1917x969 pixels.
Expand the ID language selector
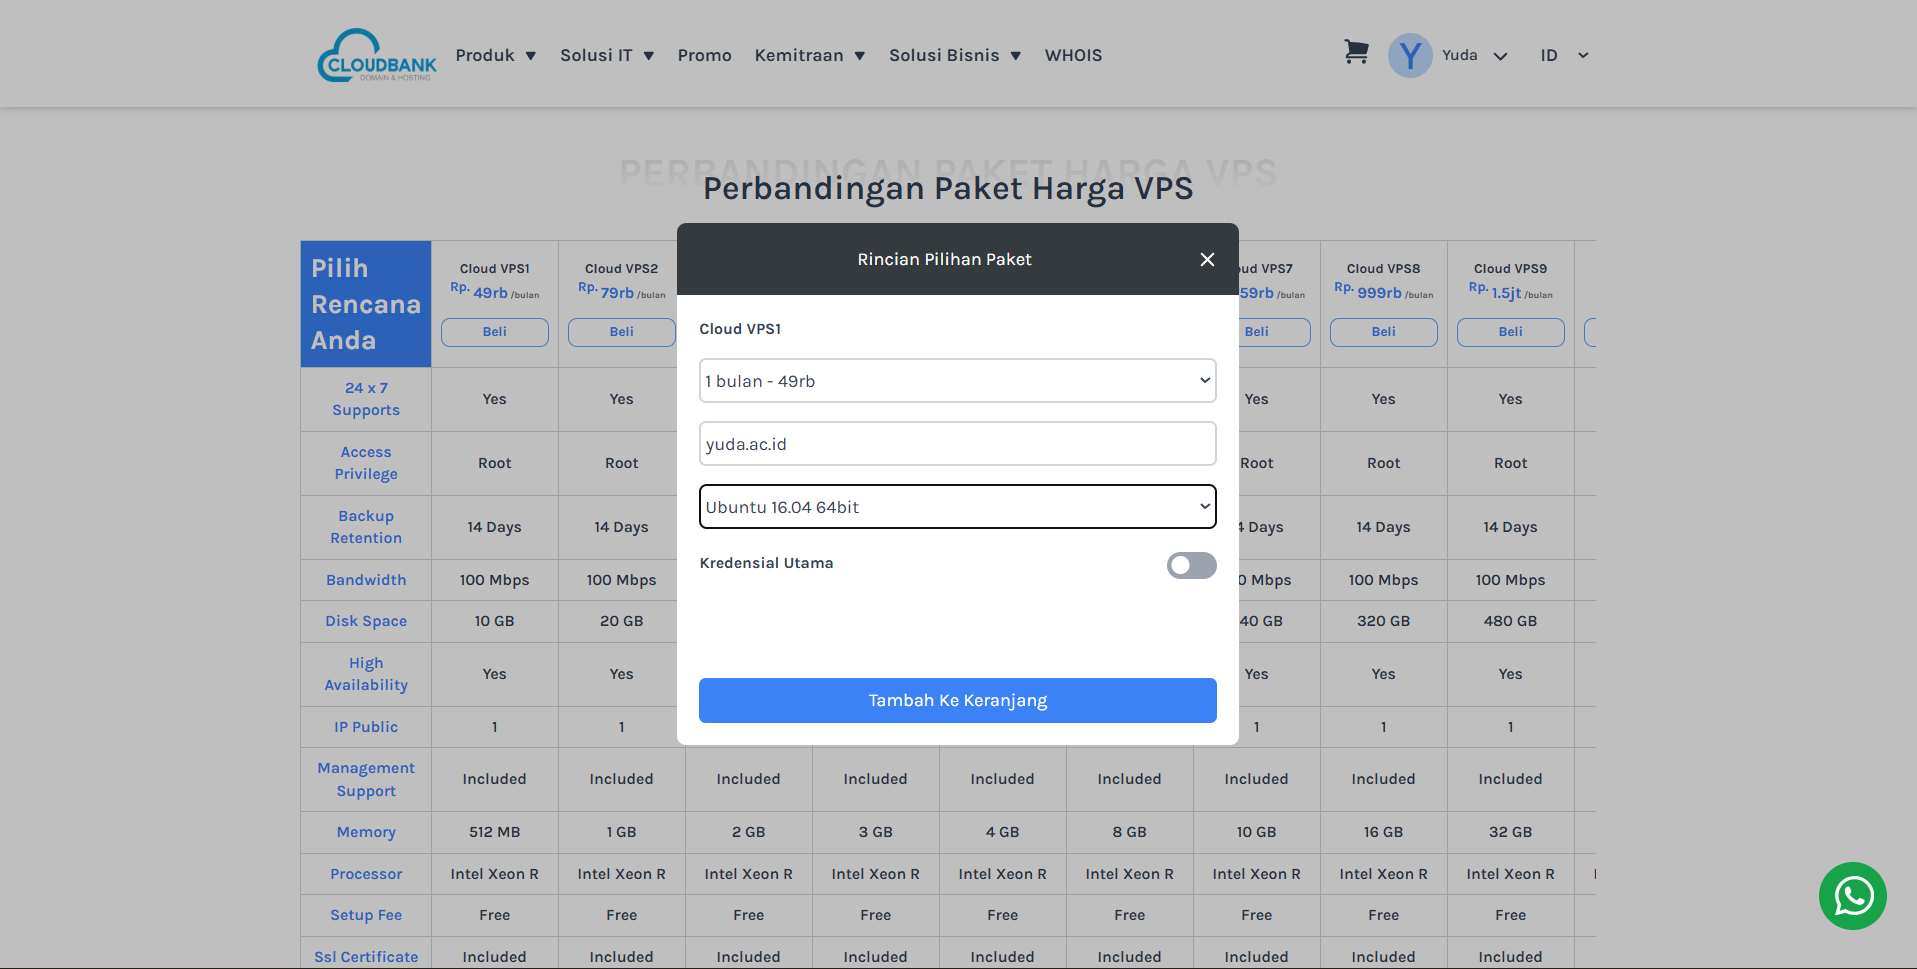click(x=1564, y=56)
